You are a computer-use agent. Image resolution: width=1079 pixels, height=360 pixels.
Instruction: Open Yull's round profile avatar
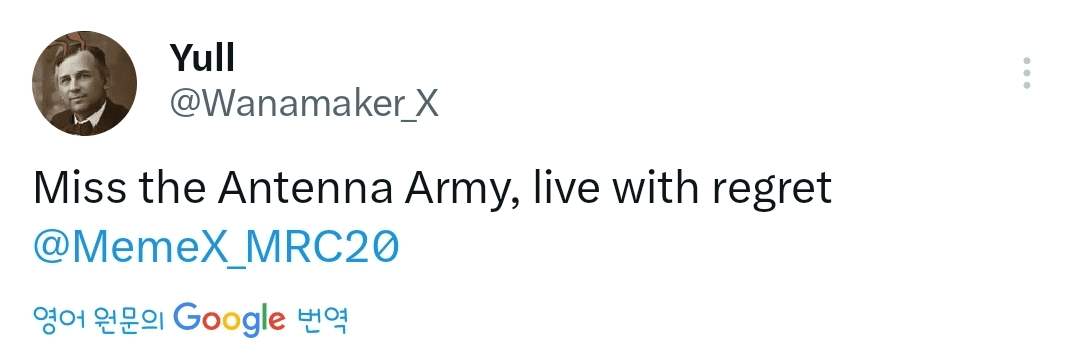click(85, 83)
